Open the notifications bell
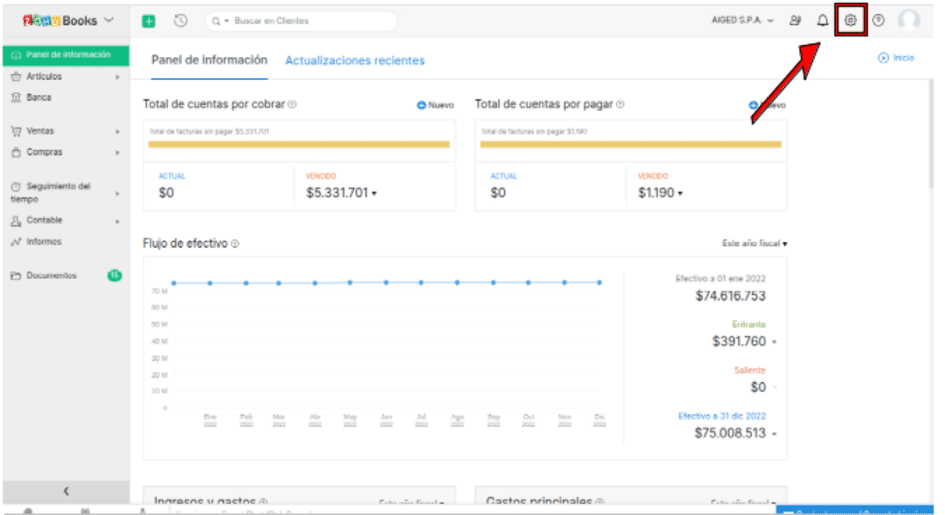The image size is (945, 515). point(822,20)
